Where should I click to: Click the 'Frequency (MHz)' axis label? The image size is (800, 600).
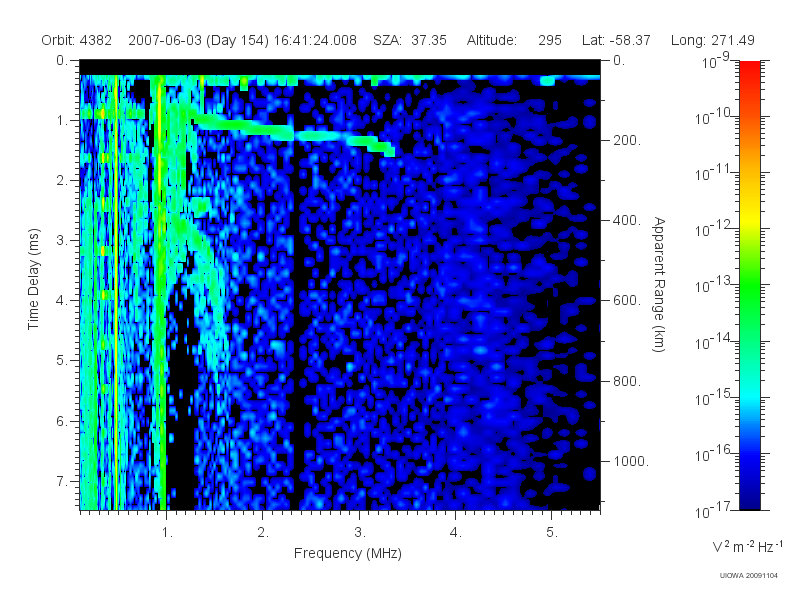[347, 553]
